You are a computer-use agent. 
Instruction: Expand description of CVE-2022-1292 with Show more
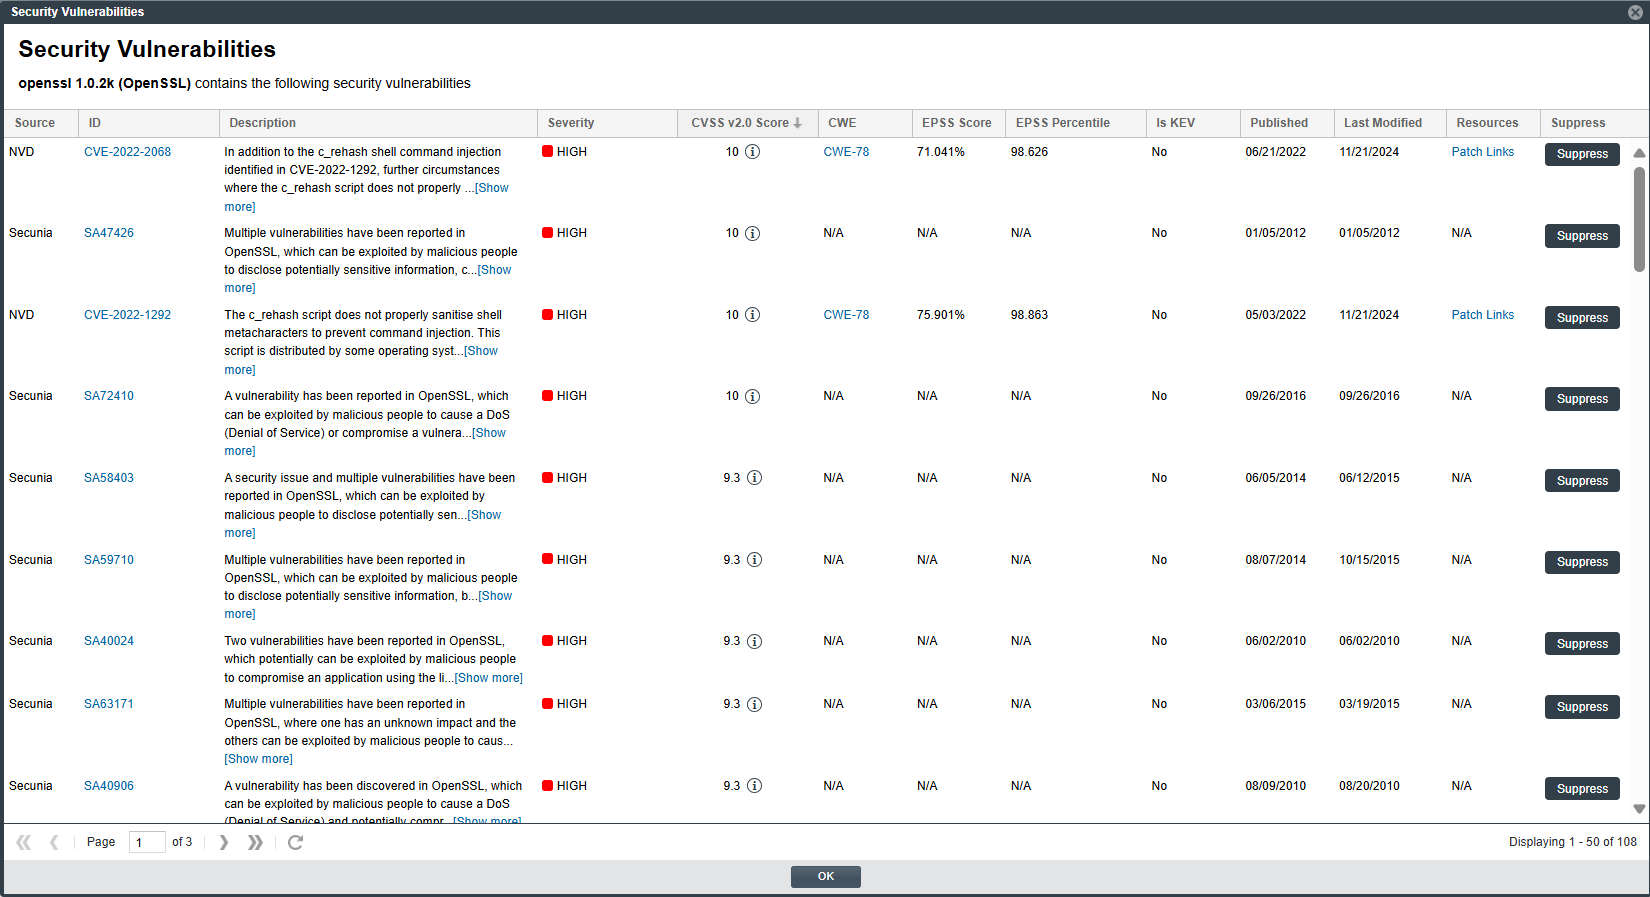tap(481, 351)
